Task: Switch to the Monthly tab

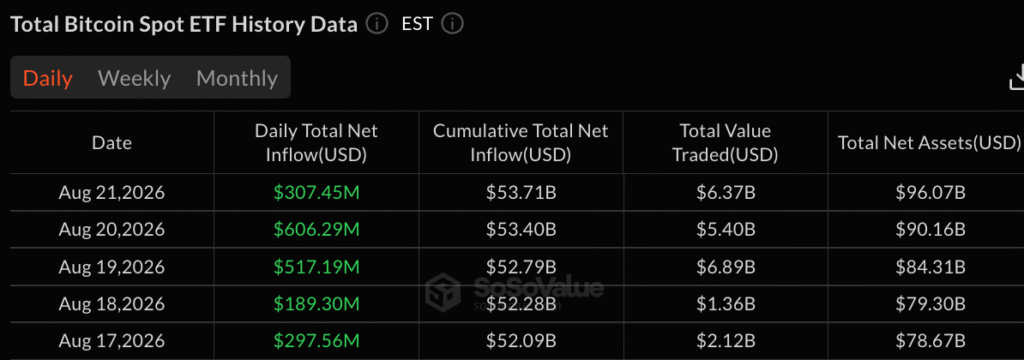Action: pos(237,78)
